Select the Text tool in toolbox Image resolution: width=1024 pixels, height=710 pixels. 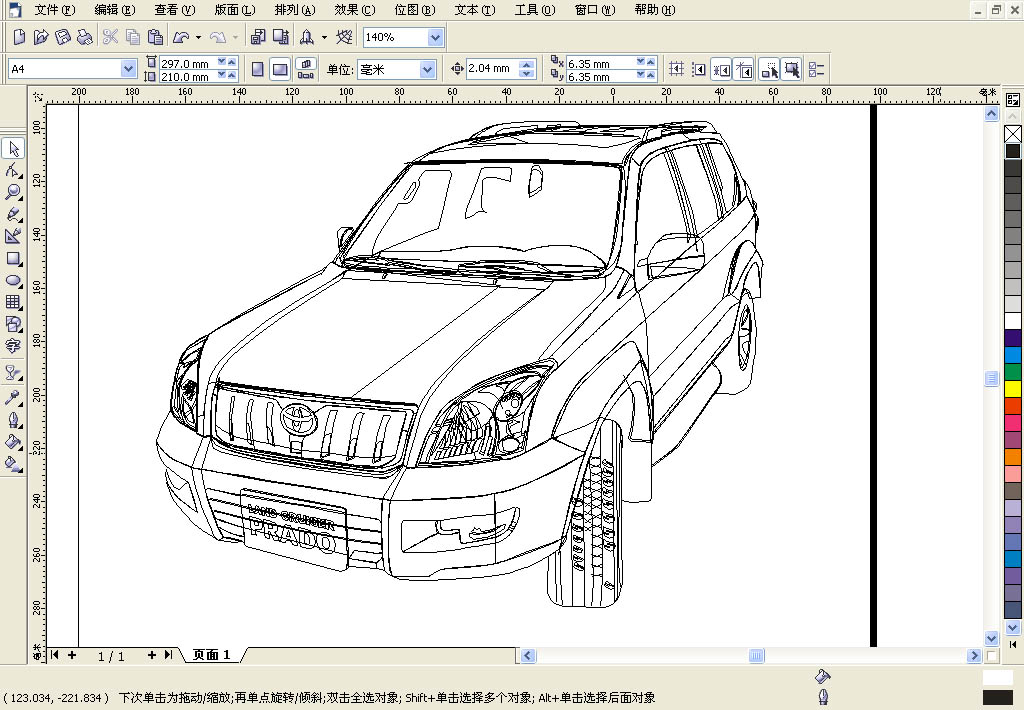click(x=13, y=347)
